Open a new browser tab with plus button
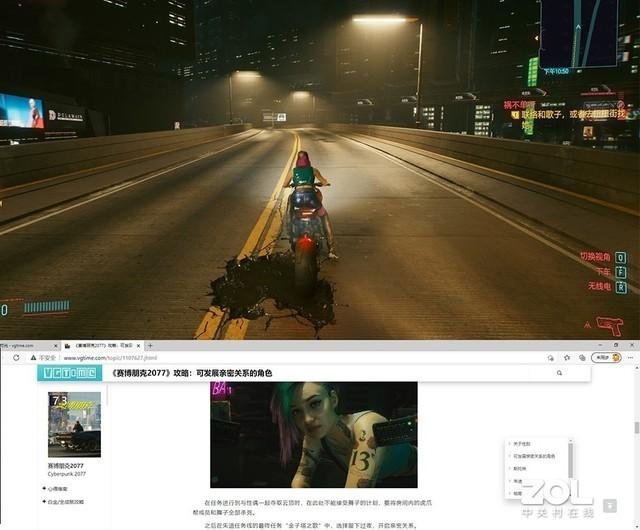The width and height of the screenshot is (640, 530). click(x=149, y=345)
